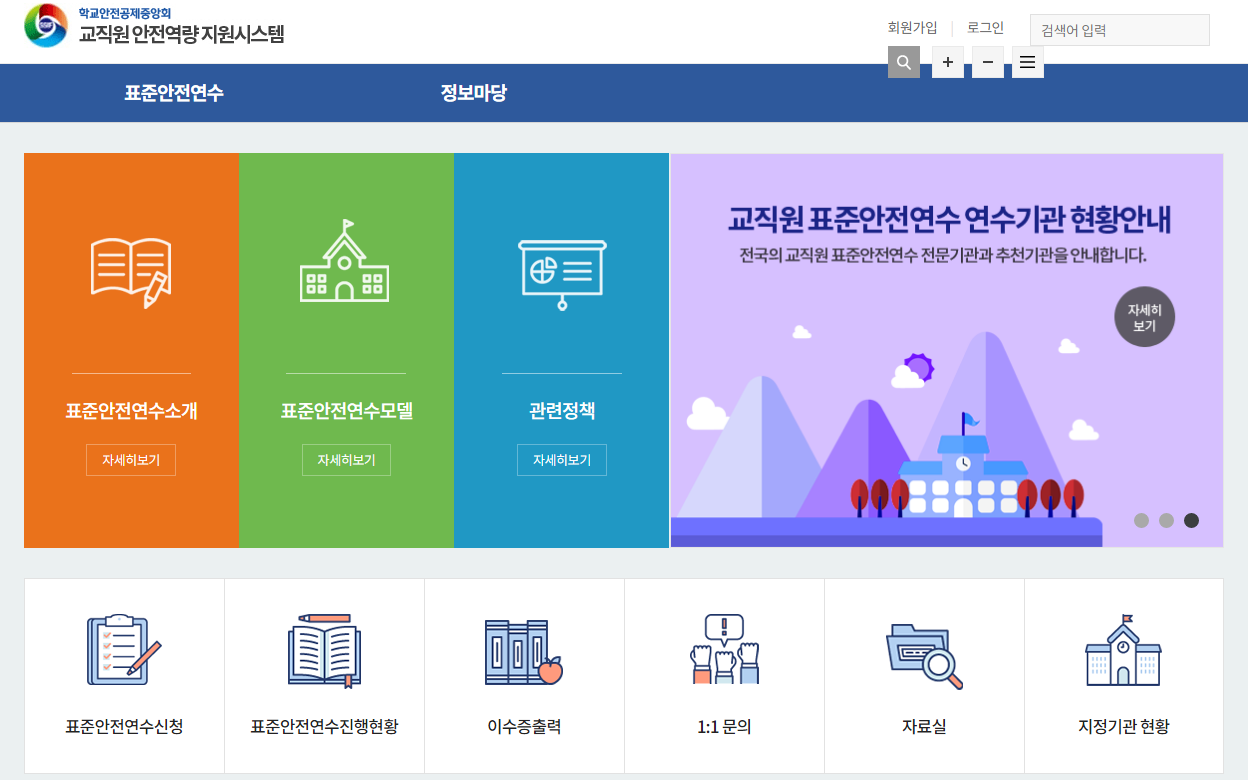Screen dimensions: 1248x780
Task: Select the first carousel dot
Action: tap(1140, 520)
